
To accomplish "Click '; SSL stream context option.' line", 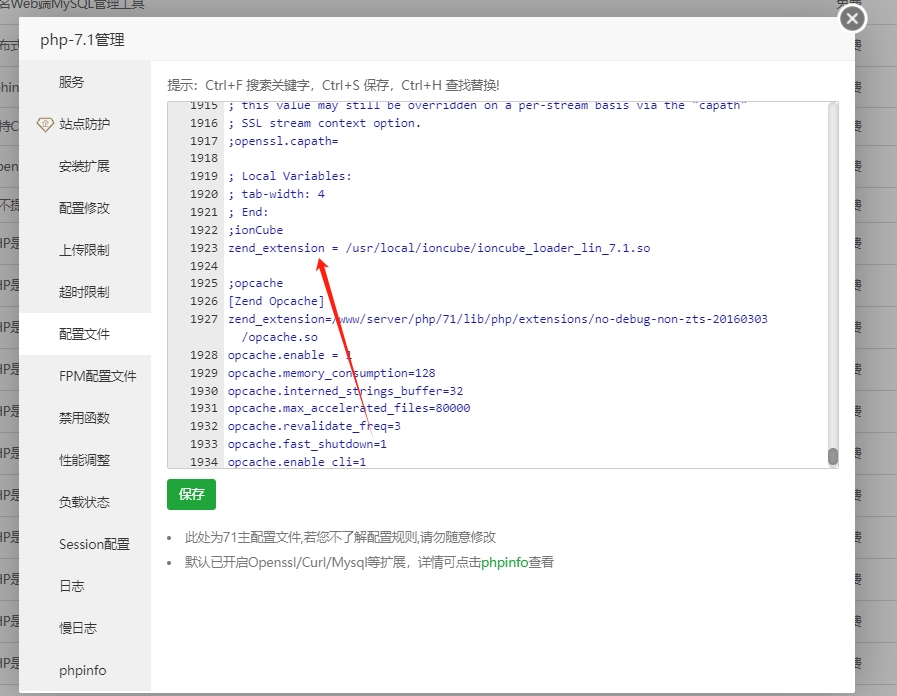I will point(324,123).
